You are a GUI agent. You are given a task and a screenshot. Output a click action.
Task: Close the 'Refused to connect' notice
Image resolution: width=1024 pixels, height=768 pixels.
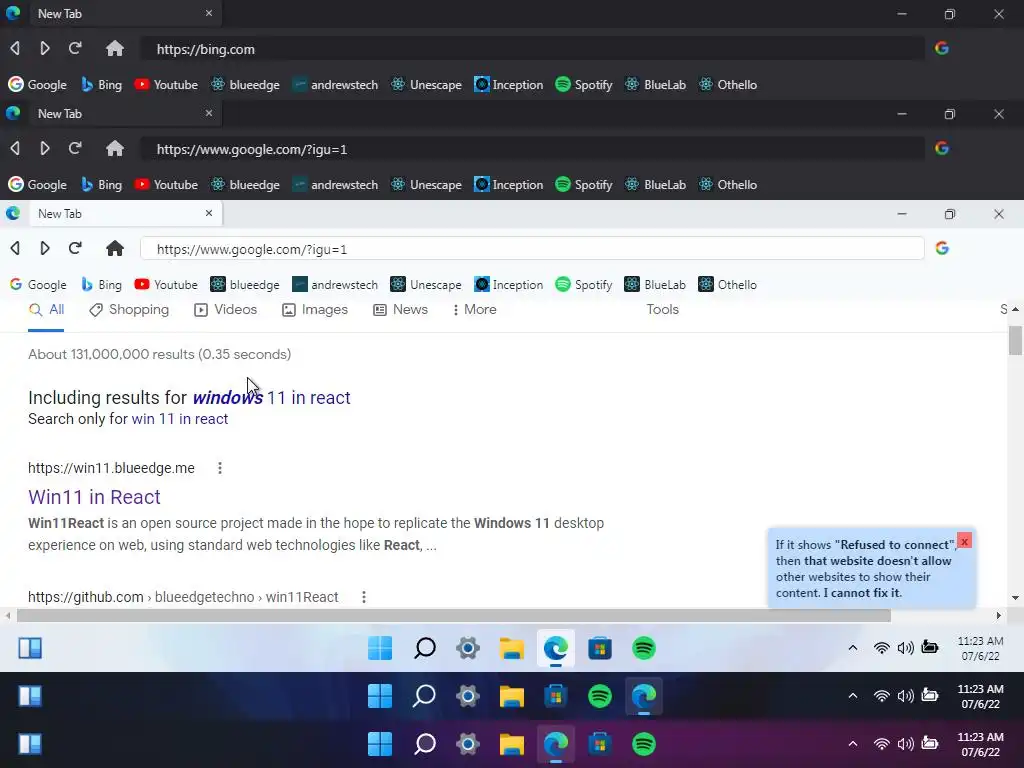pyautogui.click(x=965, y=541)
